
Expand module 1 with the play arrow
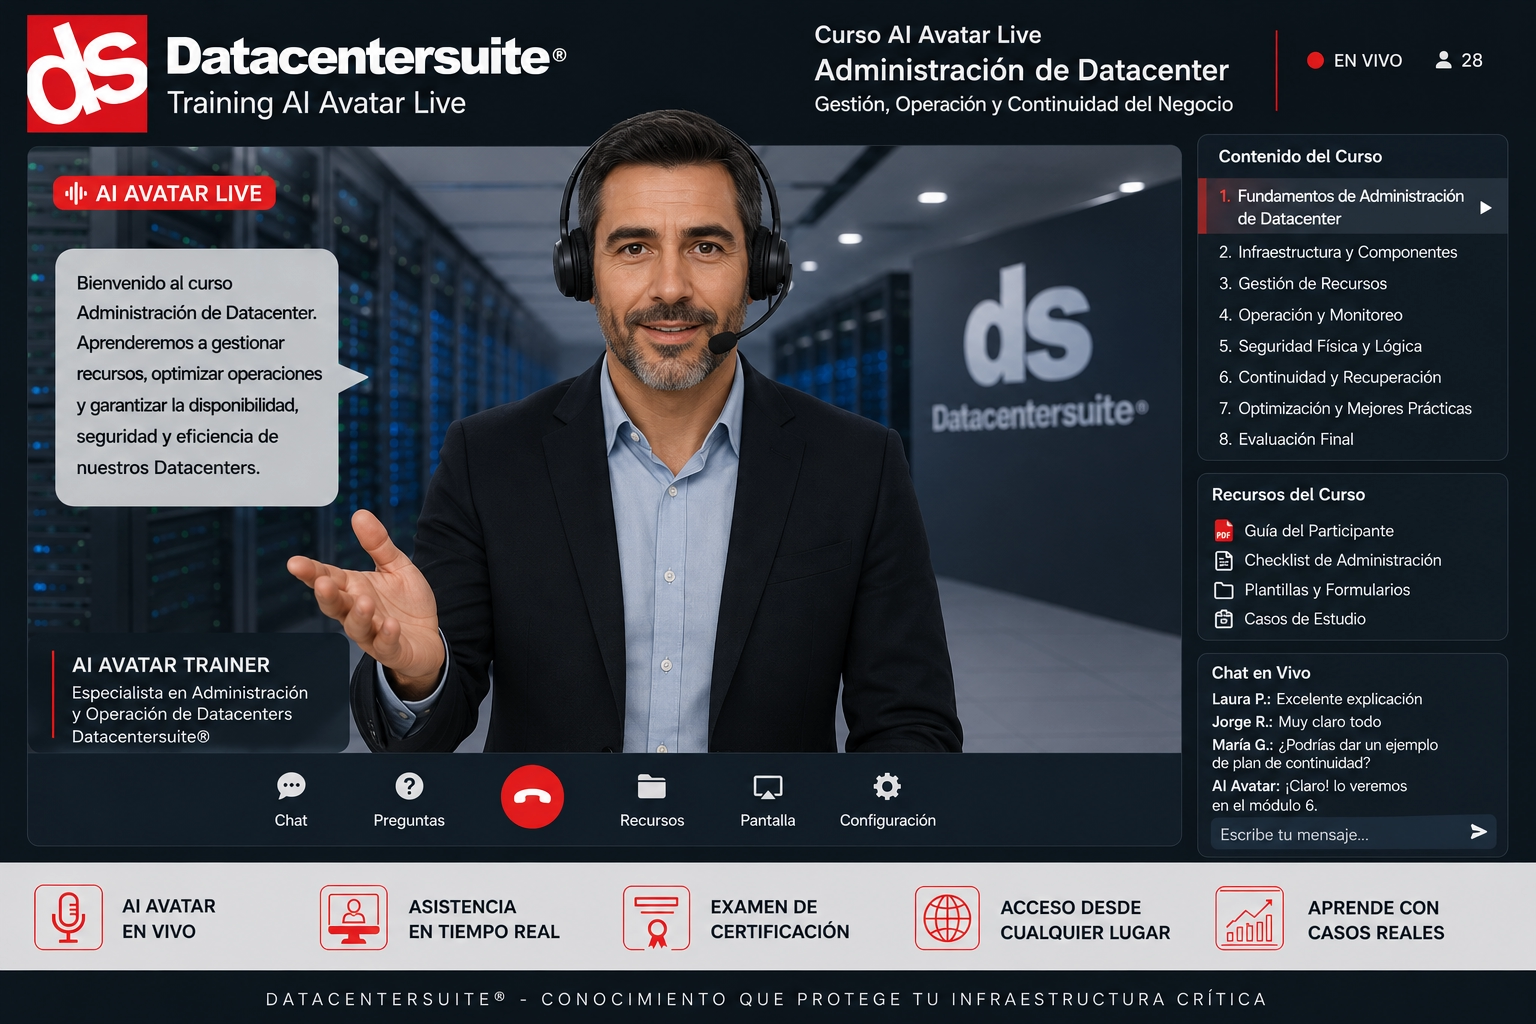(x=1486, y=207)
